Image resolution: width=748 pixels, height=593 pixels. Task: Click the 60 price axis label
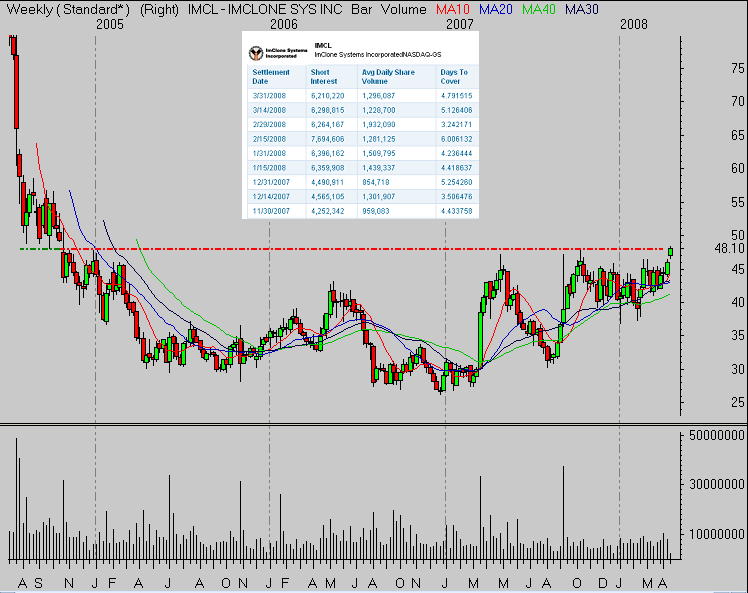[738, 168]
